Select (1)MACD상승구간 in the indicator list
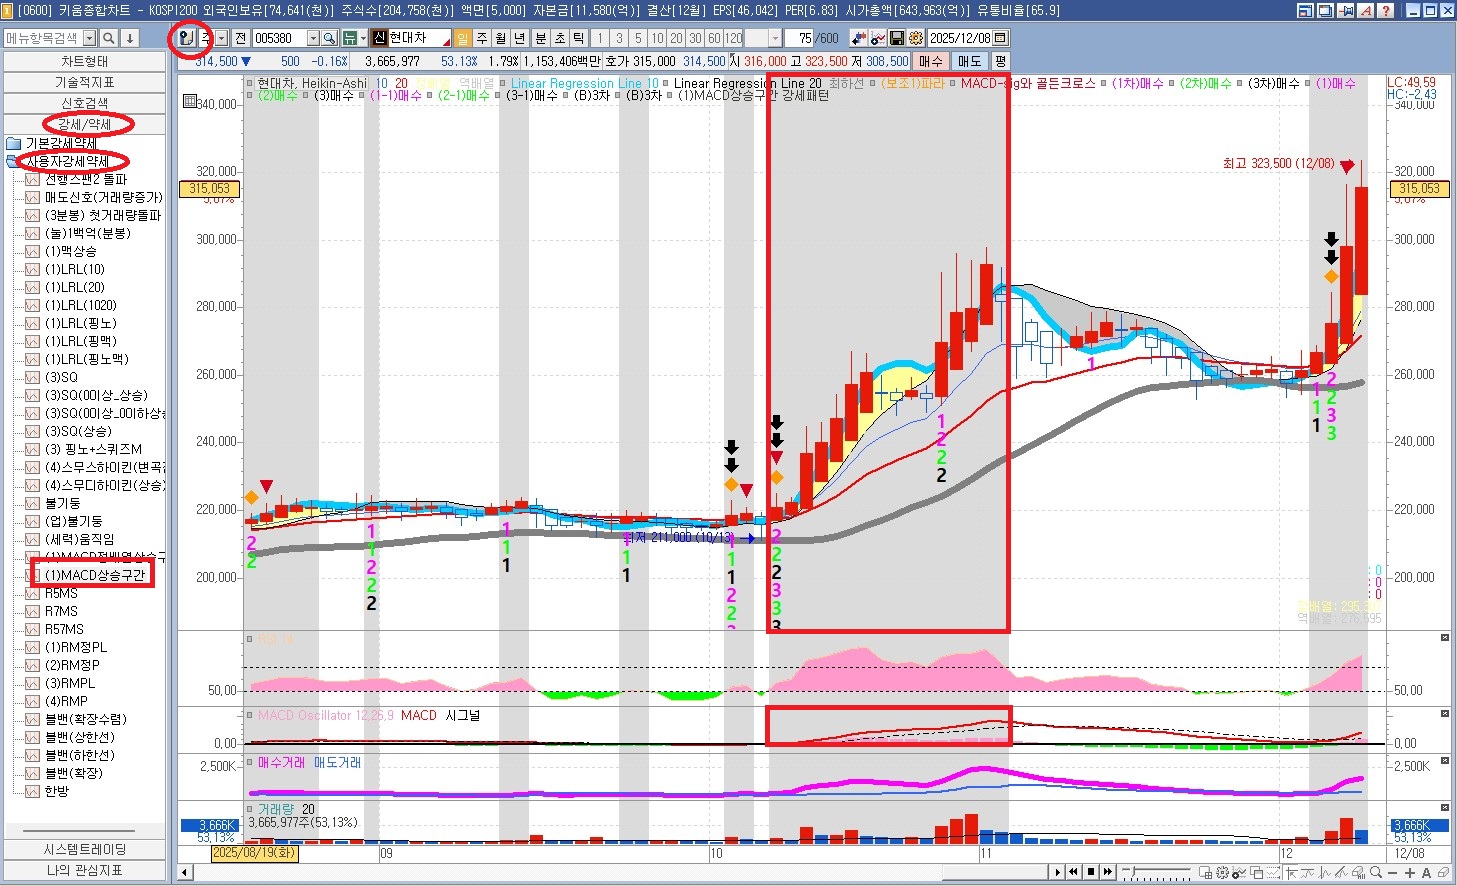Screen dimensions: 1457x886 [95, 575]
